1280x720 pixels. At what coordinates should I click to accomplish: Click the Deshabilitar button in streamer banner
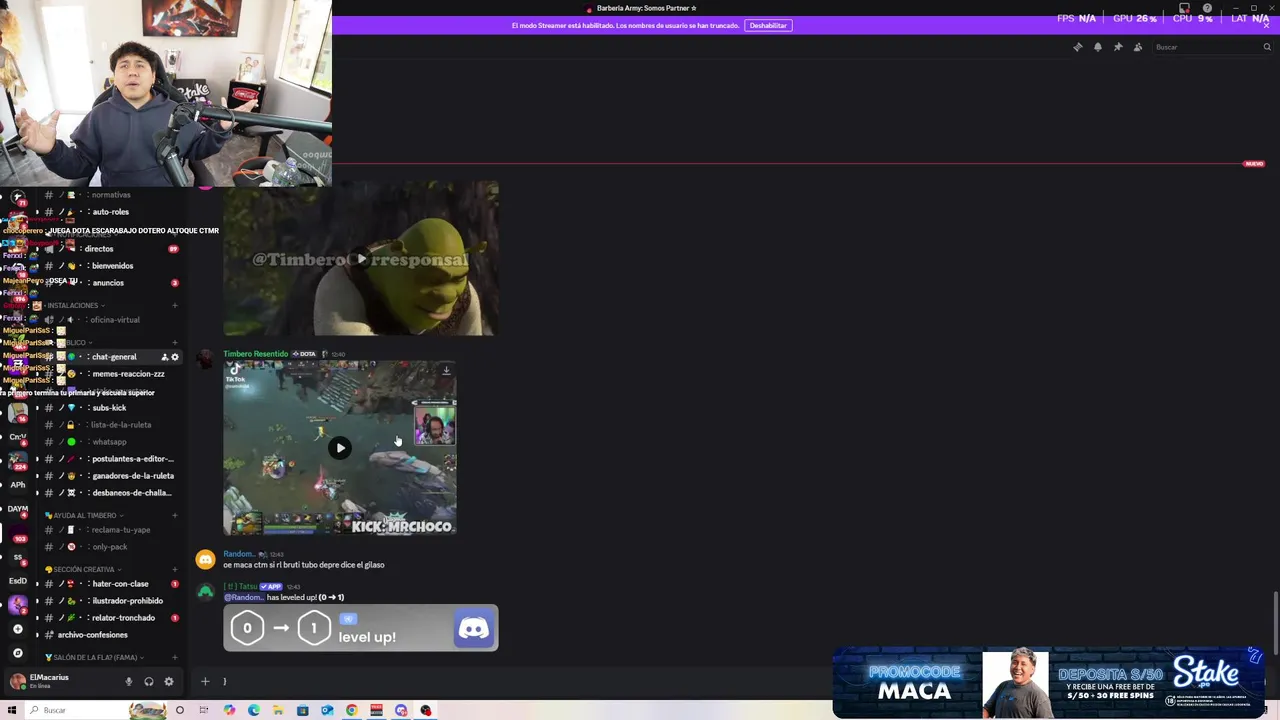tap(768, 25)
